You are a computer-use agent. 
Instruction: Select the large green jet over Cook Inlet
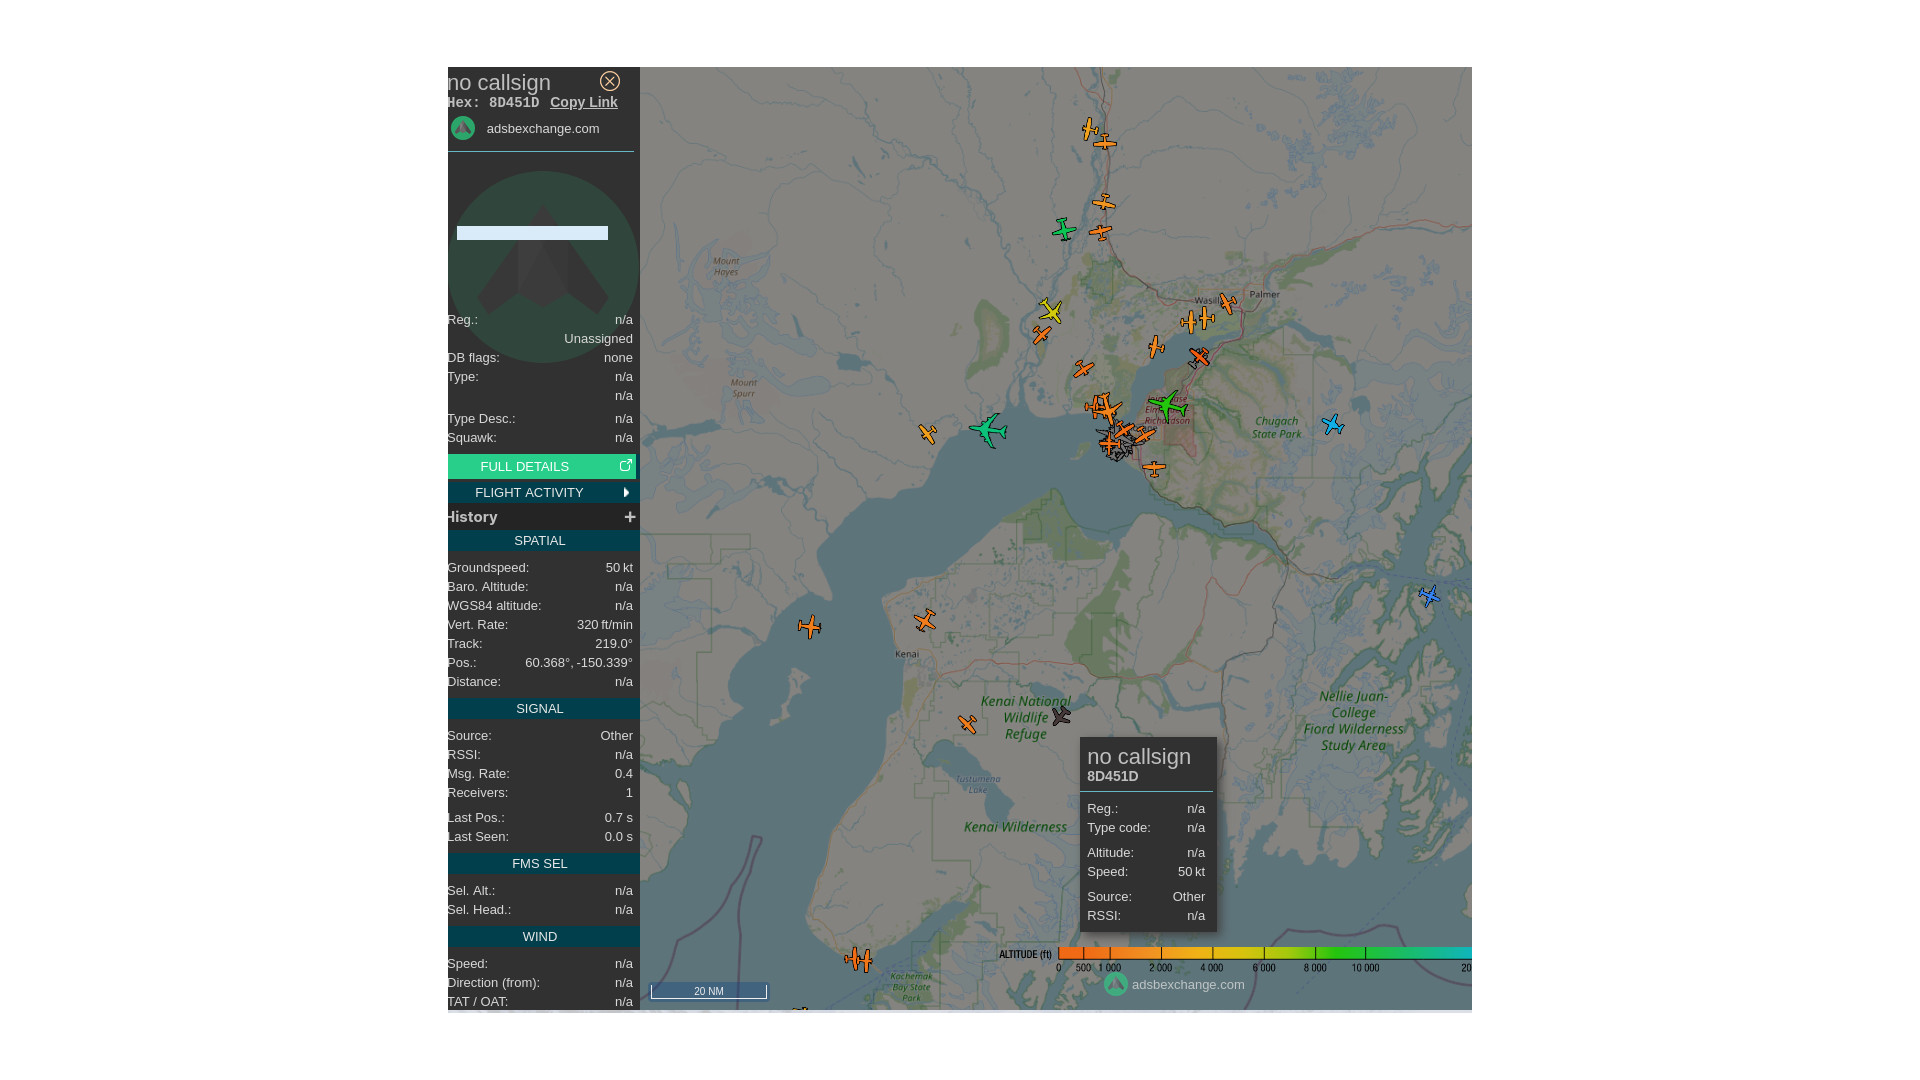[988, 430]
